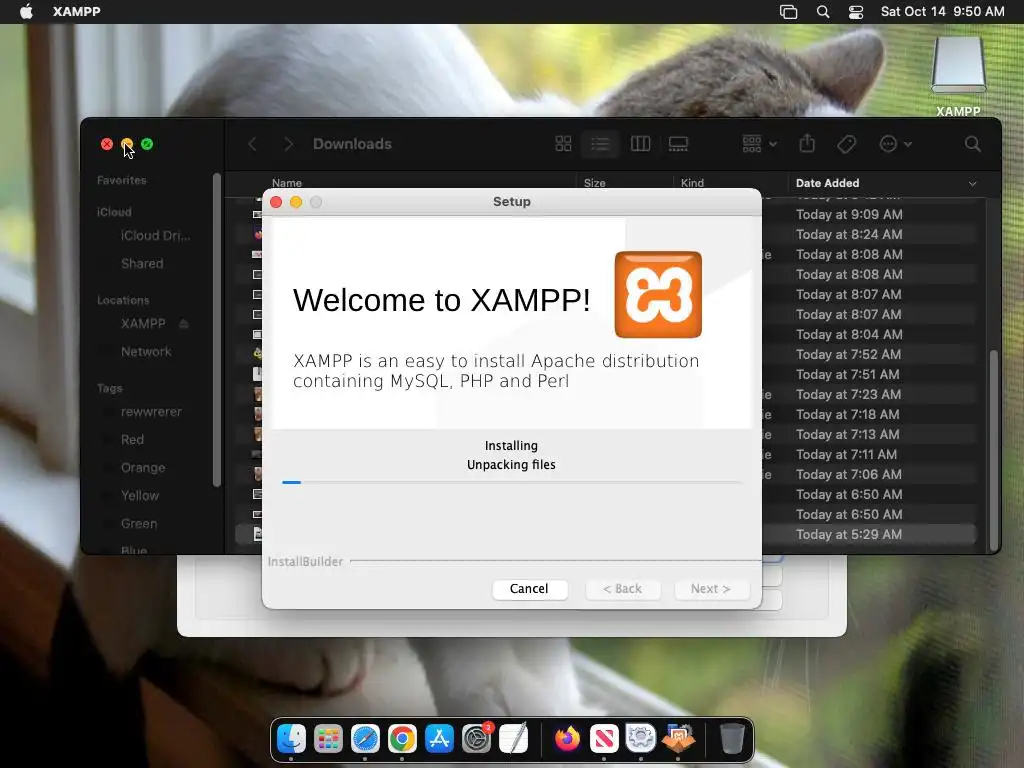1024x768 pixels.
Task: Click the Finder back arrow
Action: [x=253, y=144]
